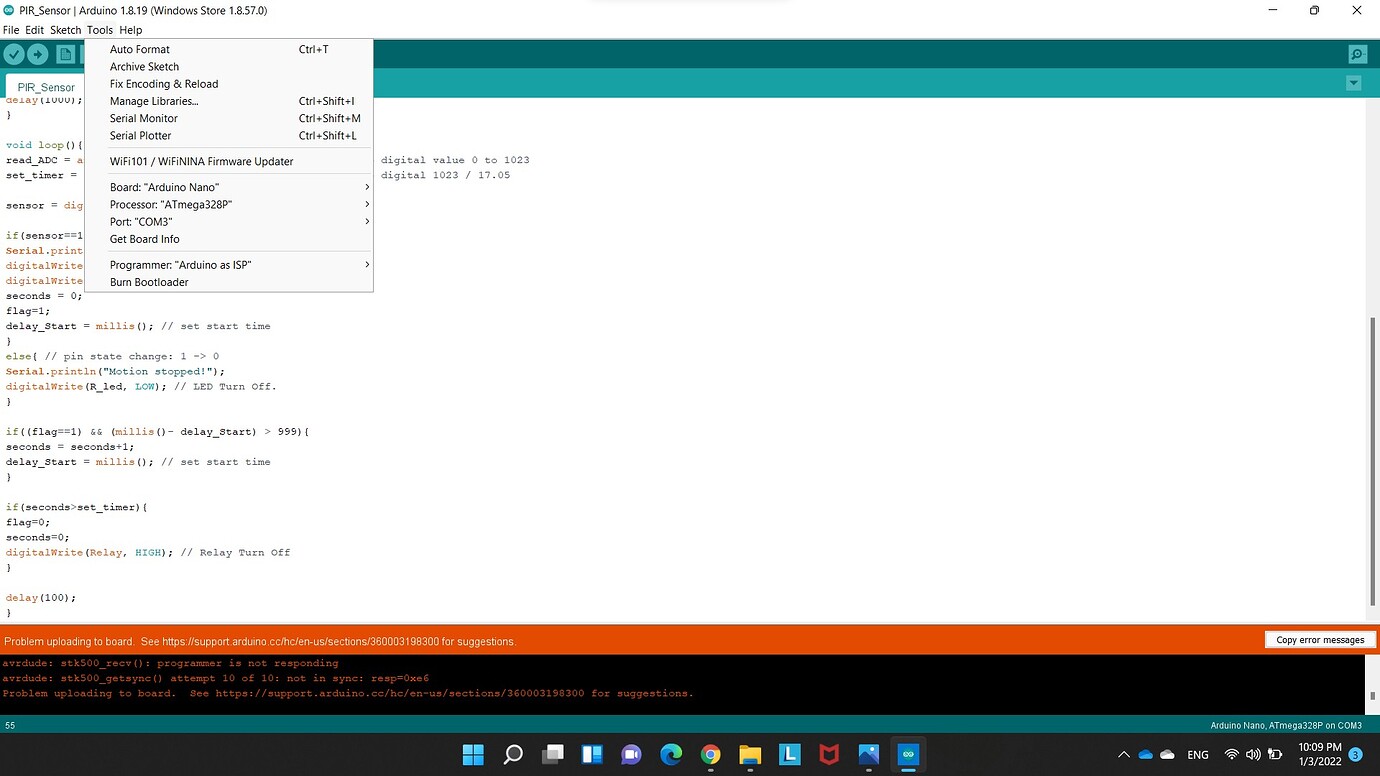Open the Help menu
This screenshot has height=776, width=1380.
[130, 29]
